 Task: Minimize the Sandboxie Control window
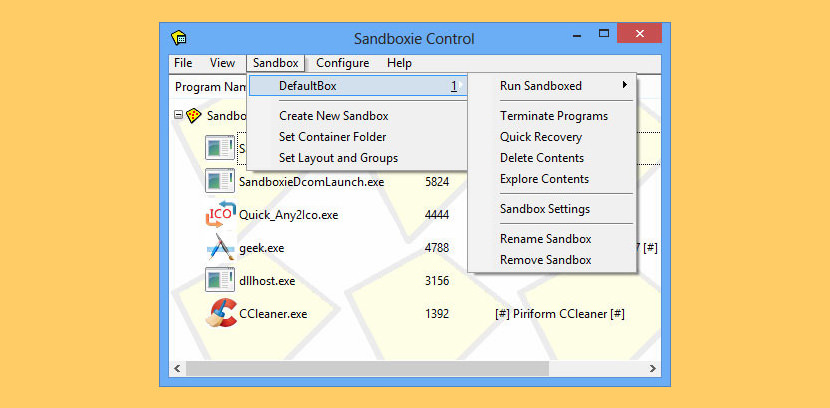click(578, 34)
